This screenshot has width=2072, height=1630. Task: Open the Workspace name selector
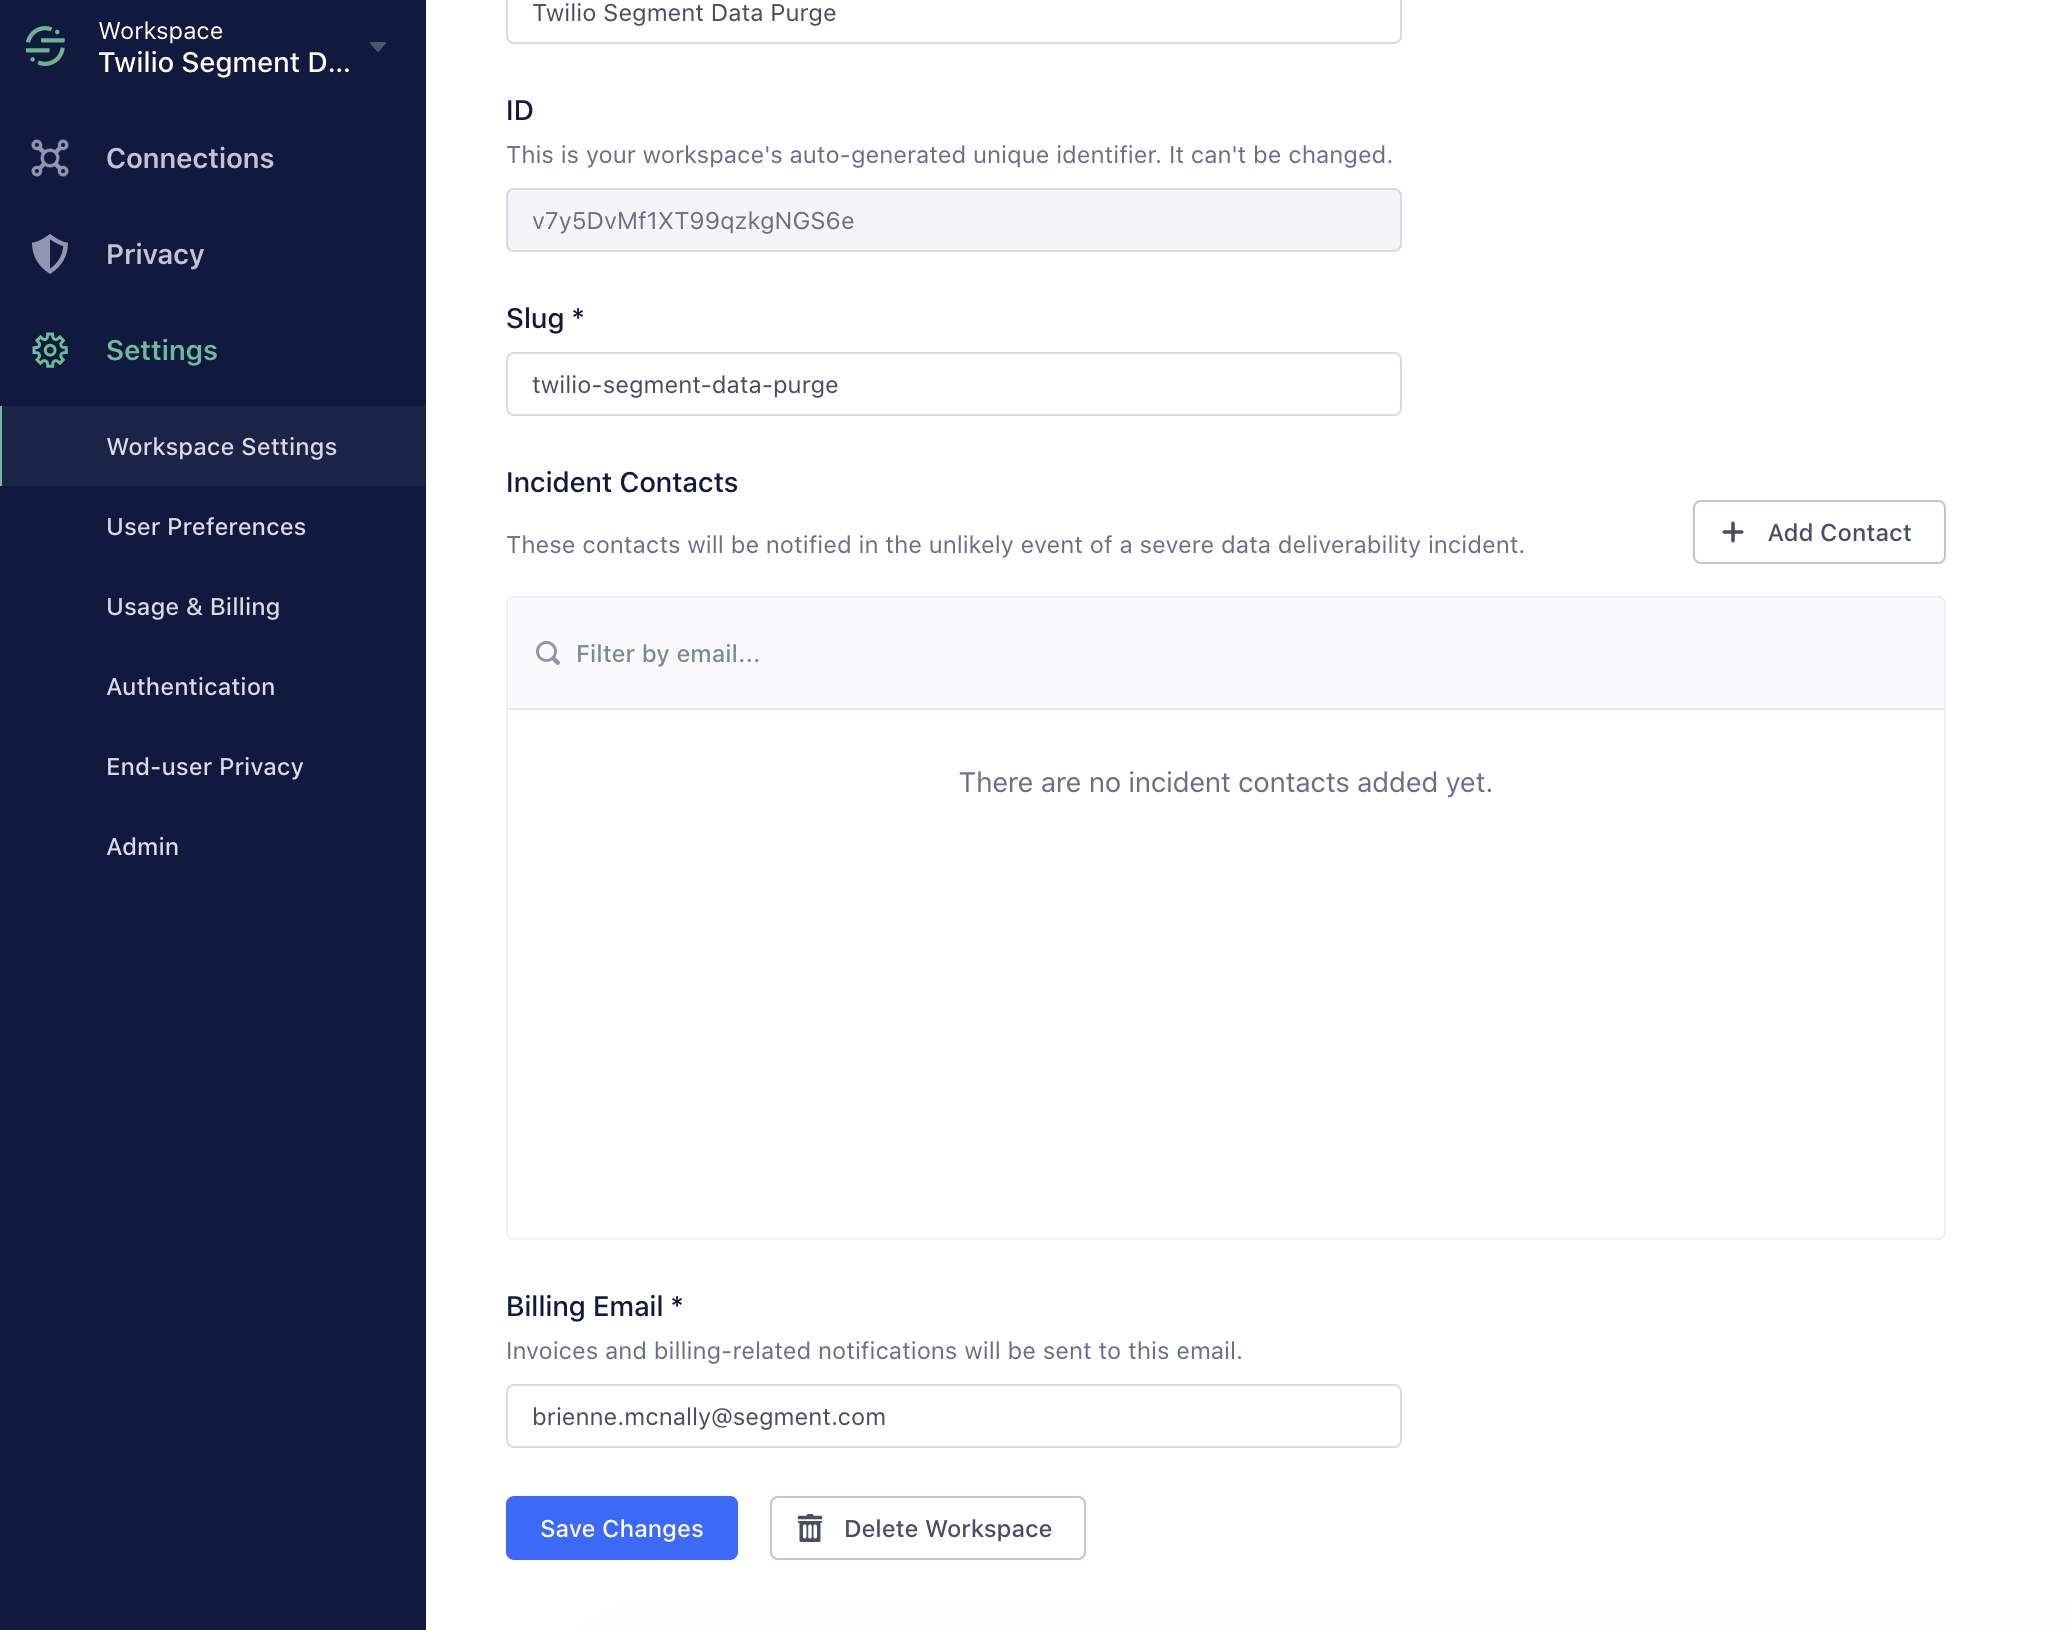pyautogui.click(x=225, y=47)
